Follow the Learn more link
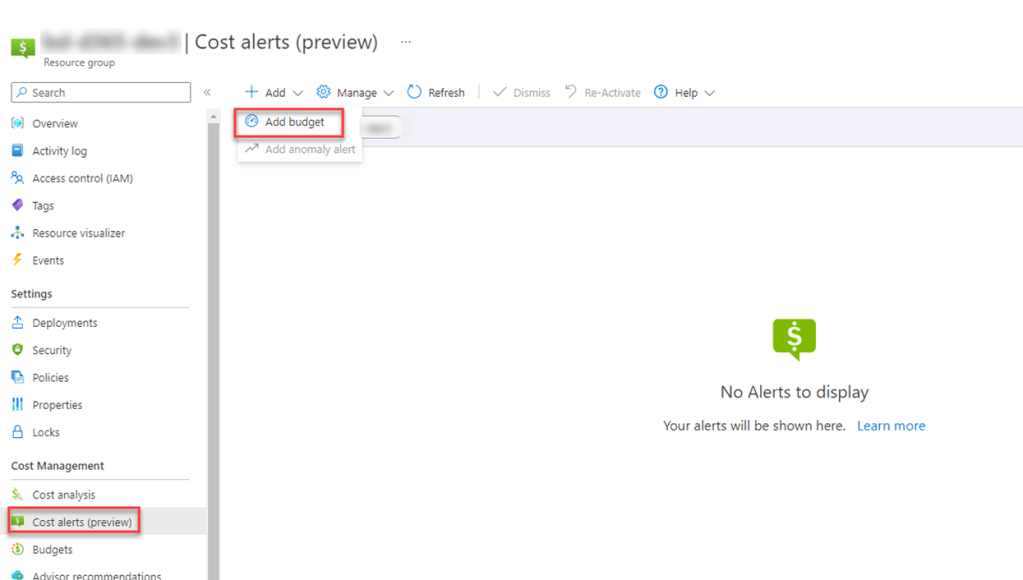Image resolution: width=1023 pixels, height=580 pixels. [890, 426]
